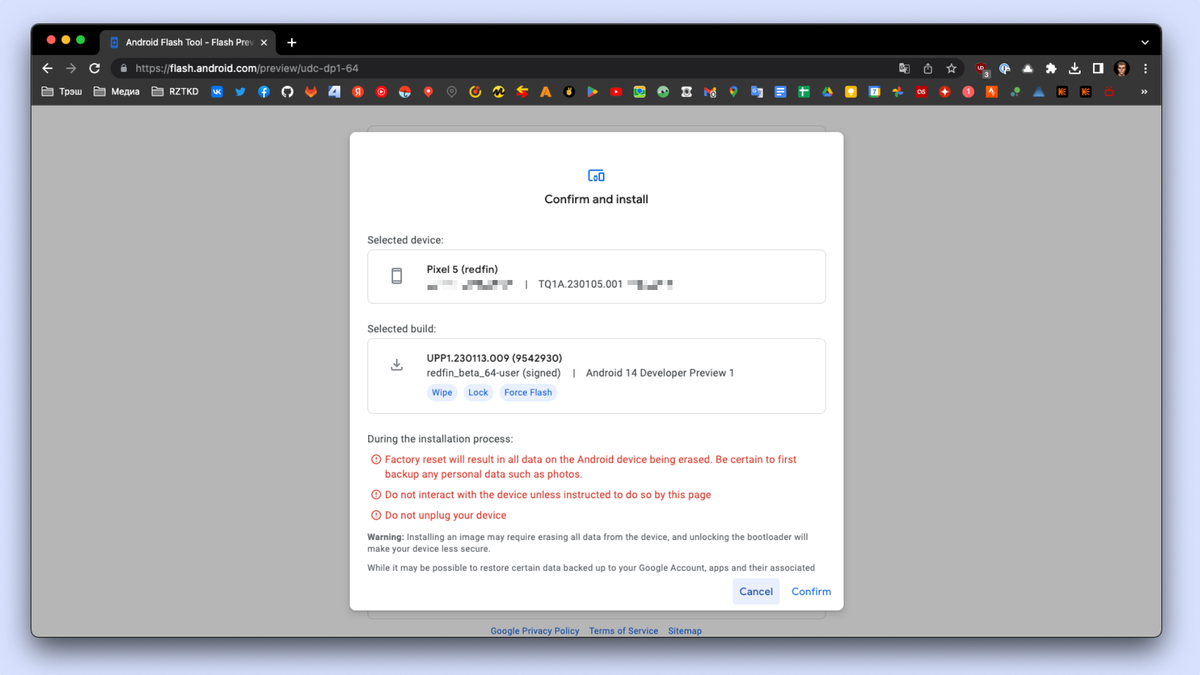Open the Google Photos bookmark

(x=897, y=91)
